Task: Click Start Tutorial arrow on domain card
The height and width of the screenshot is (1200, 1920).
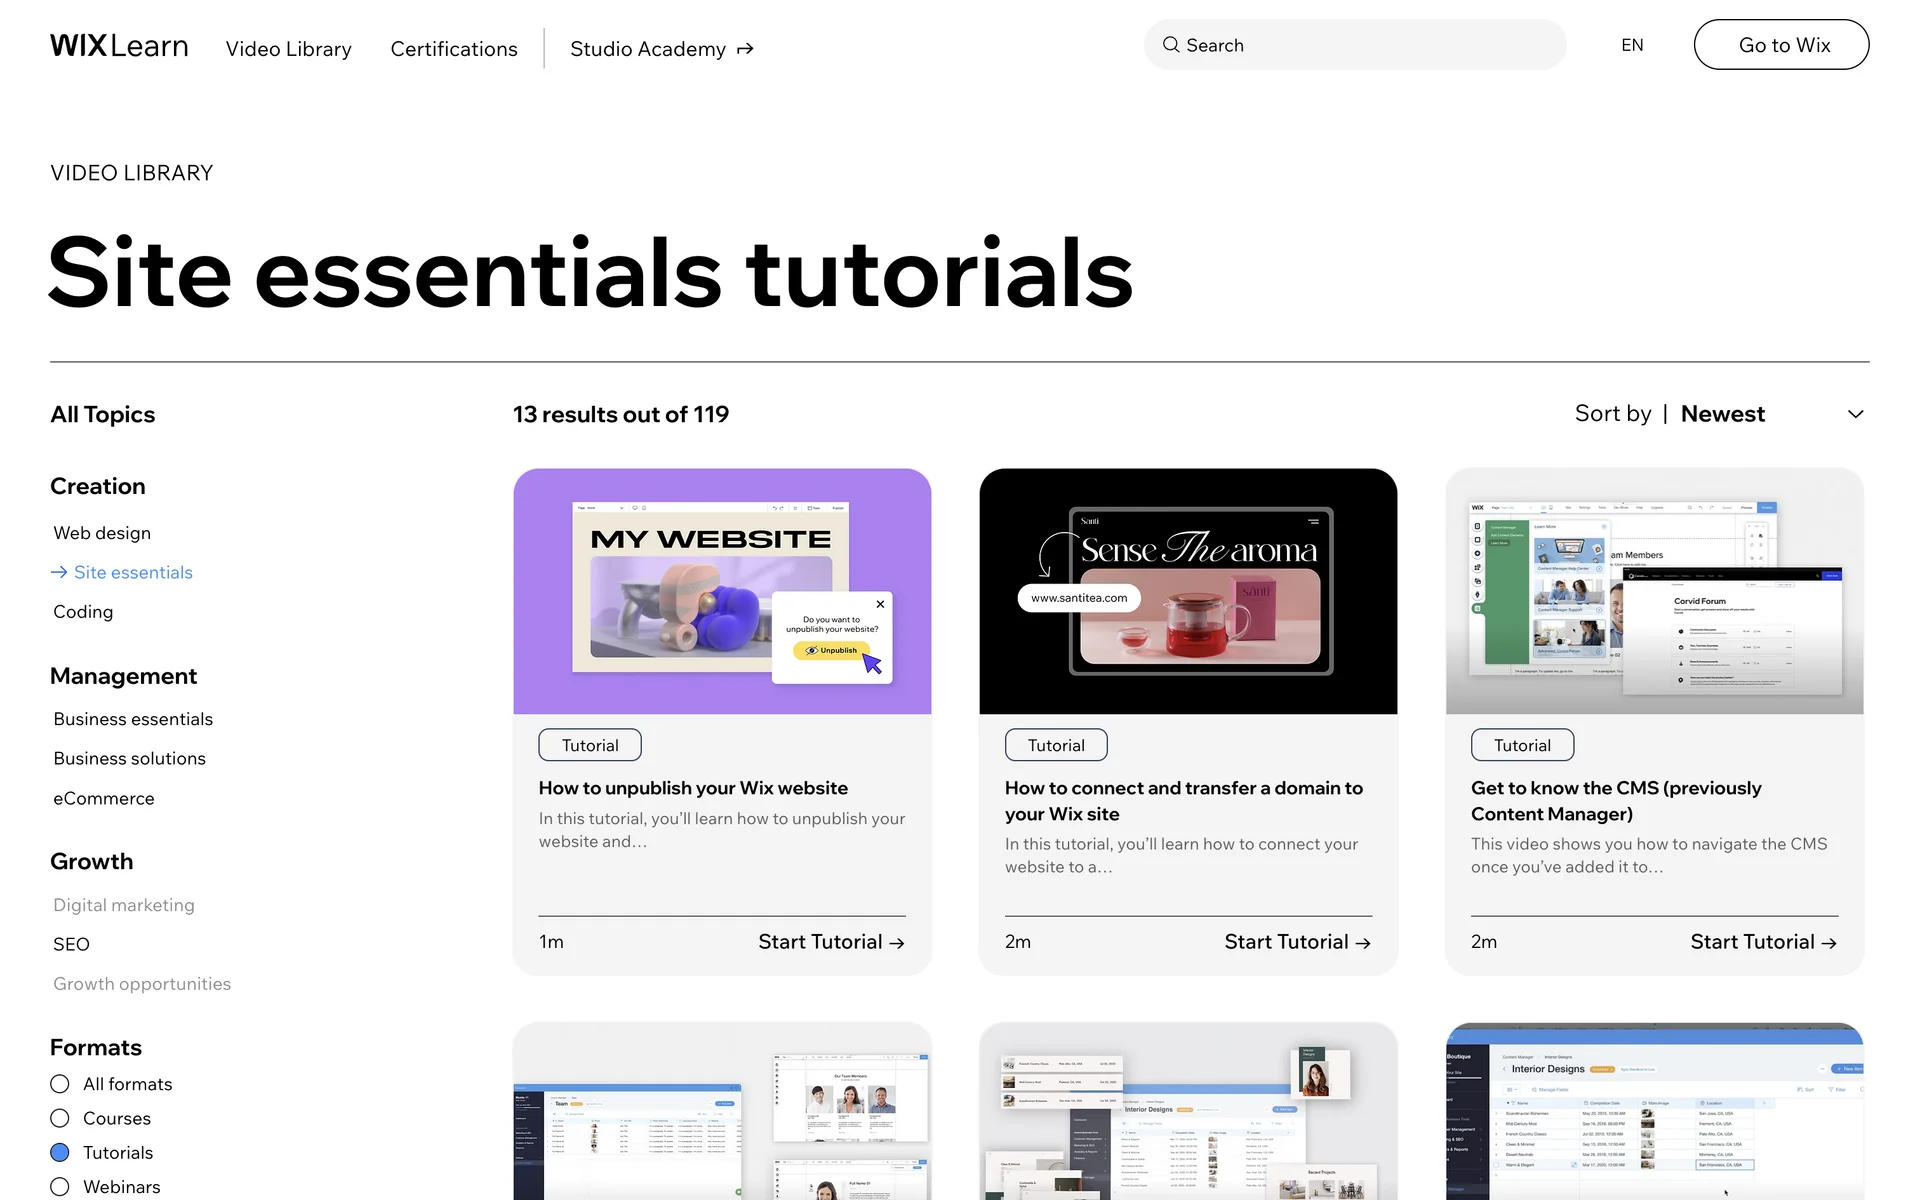Action: pyautogui.click(x=1363, y=943)
